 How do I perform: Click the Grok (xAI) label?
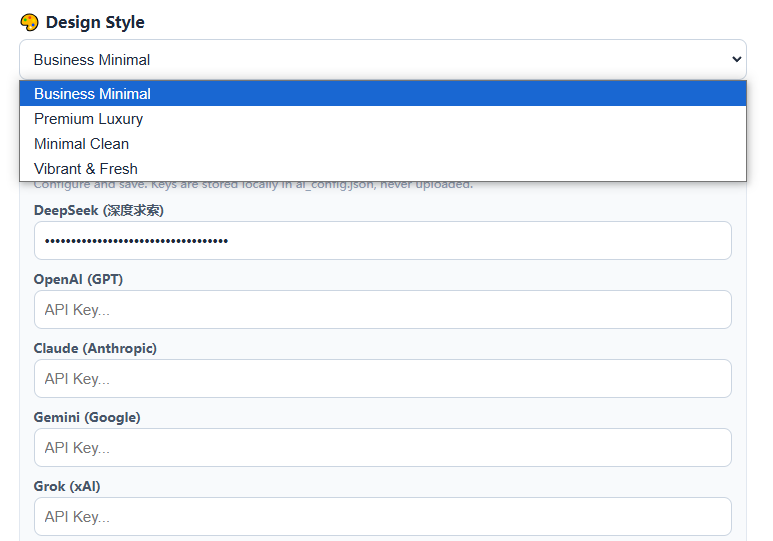(67, 487)
